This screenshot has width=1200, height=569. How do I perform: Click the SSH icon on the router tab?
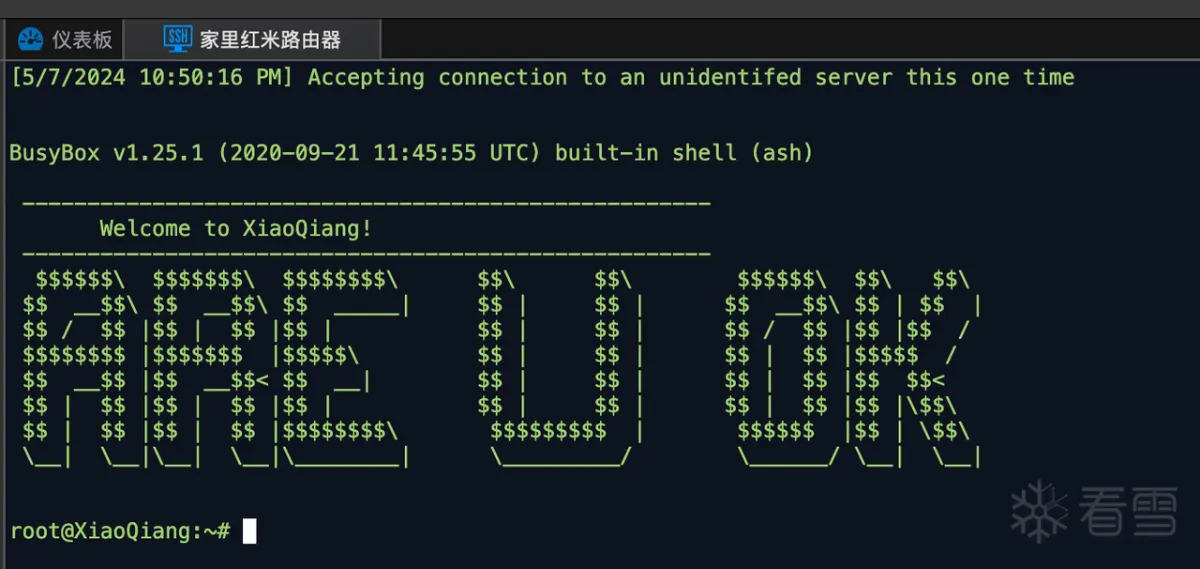tap(177, 40)
